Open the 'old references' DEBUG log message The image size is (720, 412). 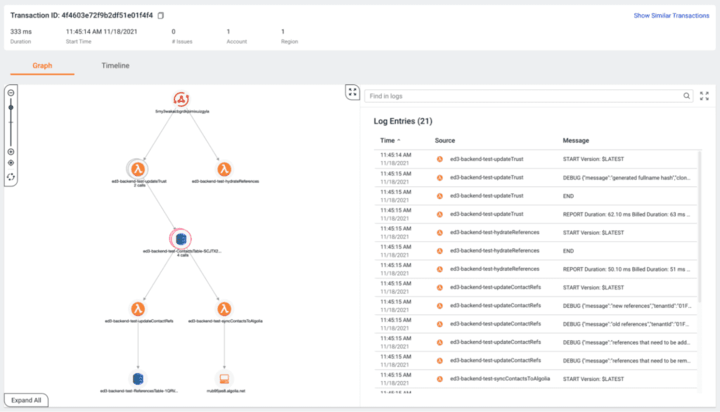(626, 324)
